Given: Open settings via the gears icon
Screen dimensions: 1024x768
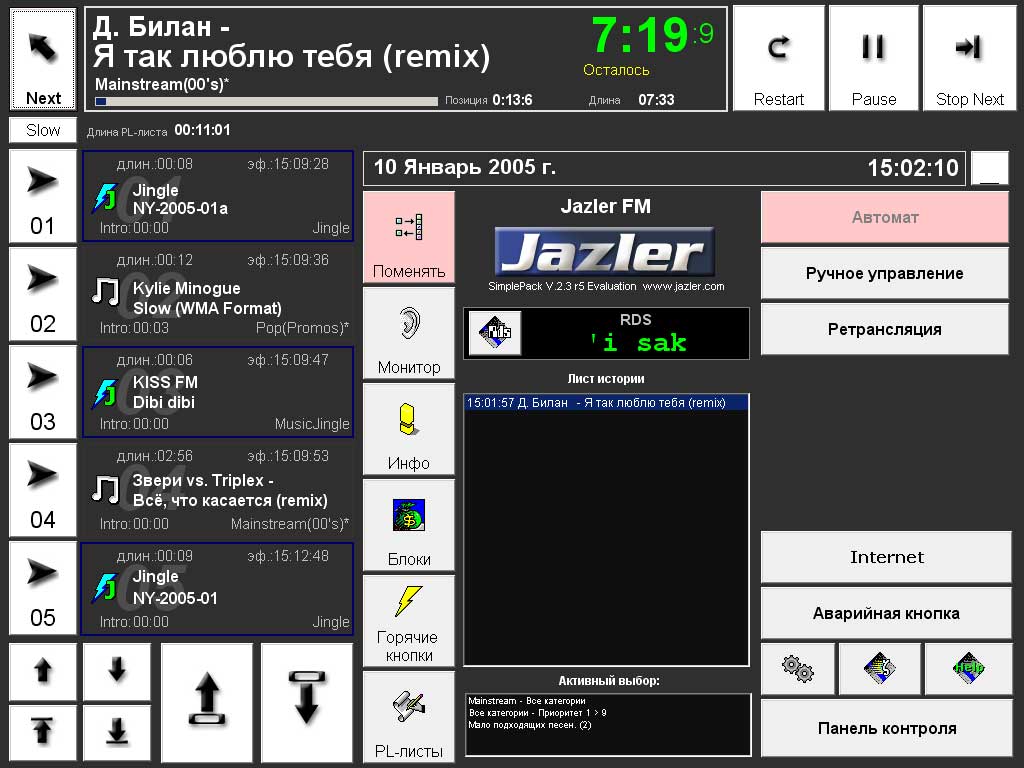Looking at the screenshot, I should 797,669.
